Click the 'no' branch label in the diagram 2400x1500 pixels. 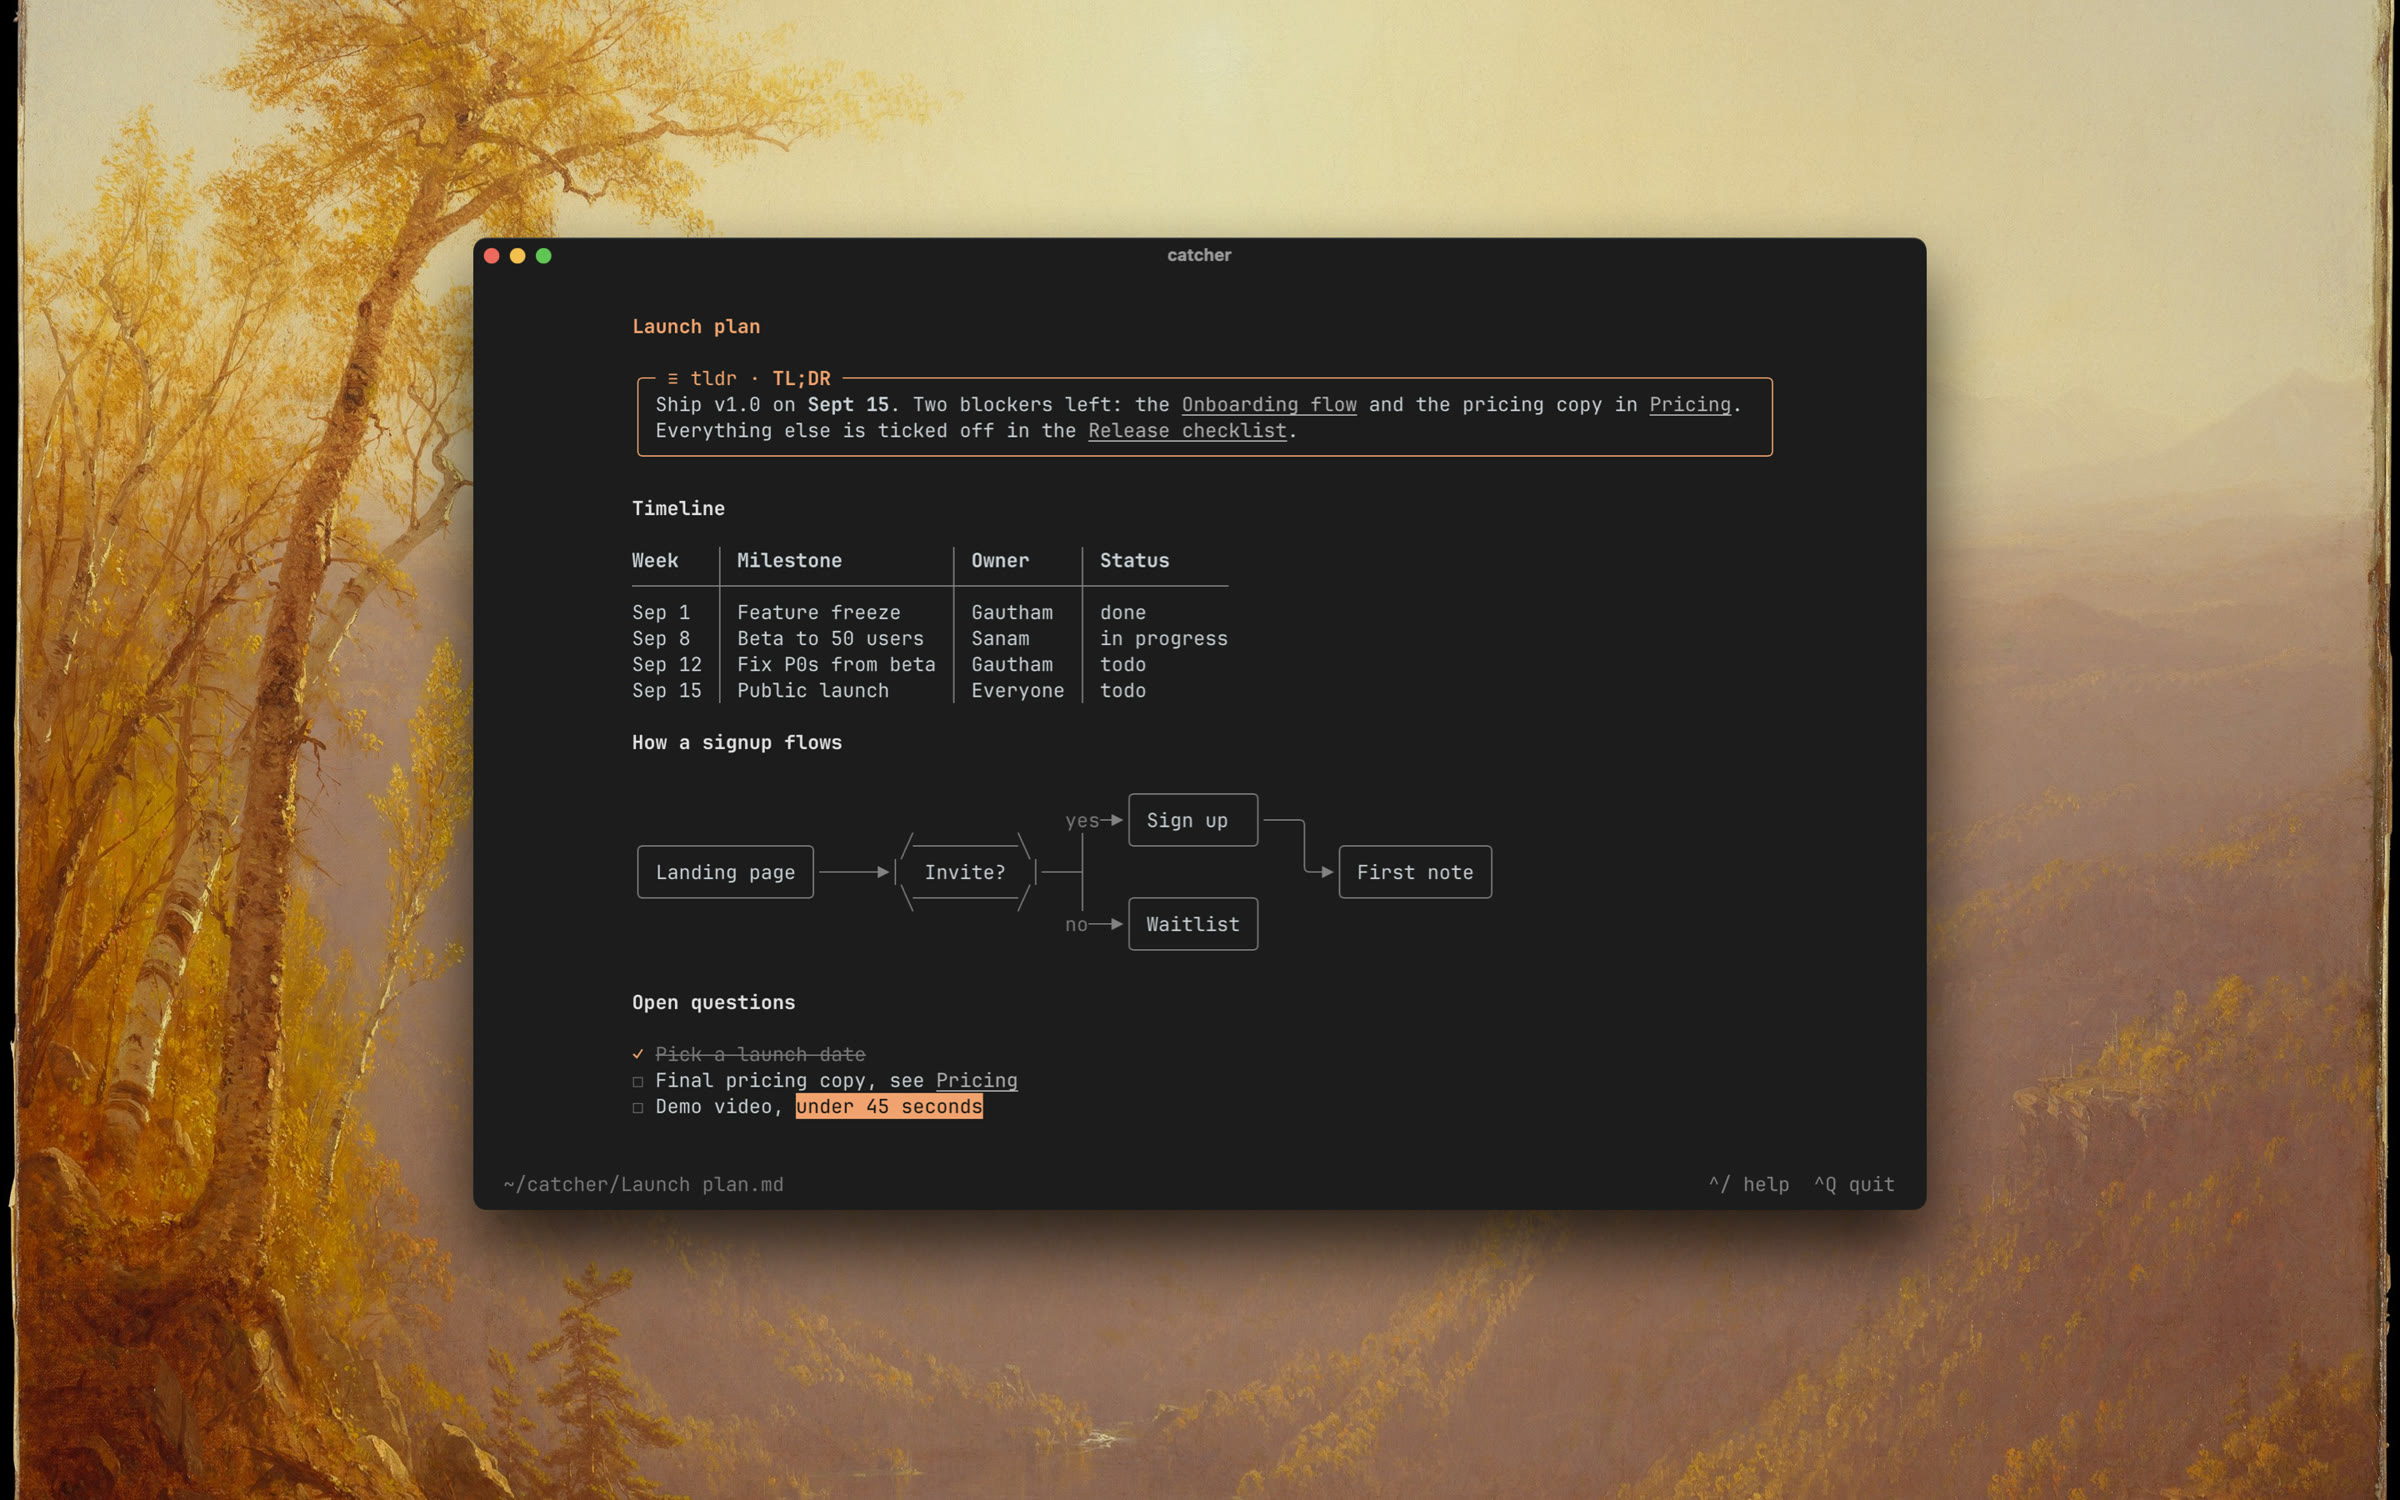pyautogui.click(x=1076, y=925)
